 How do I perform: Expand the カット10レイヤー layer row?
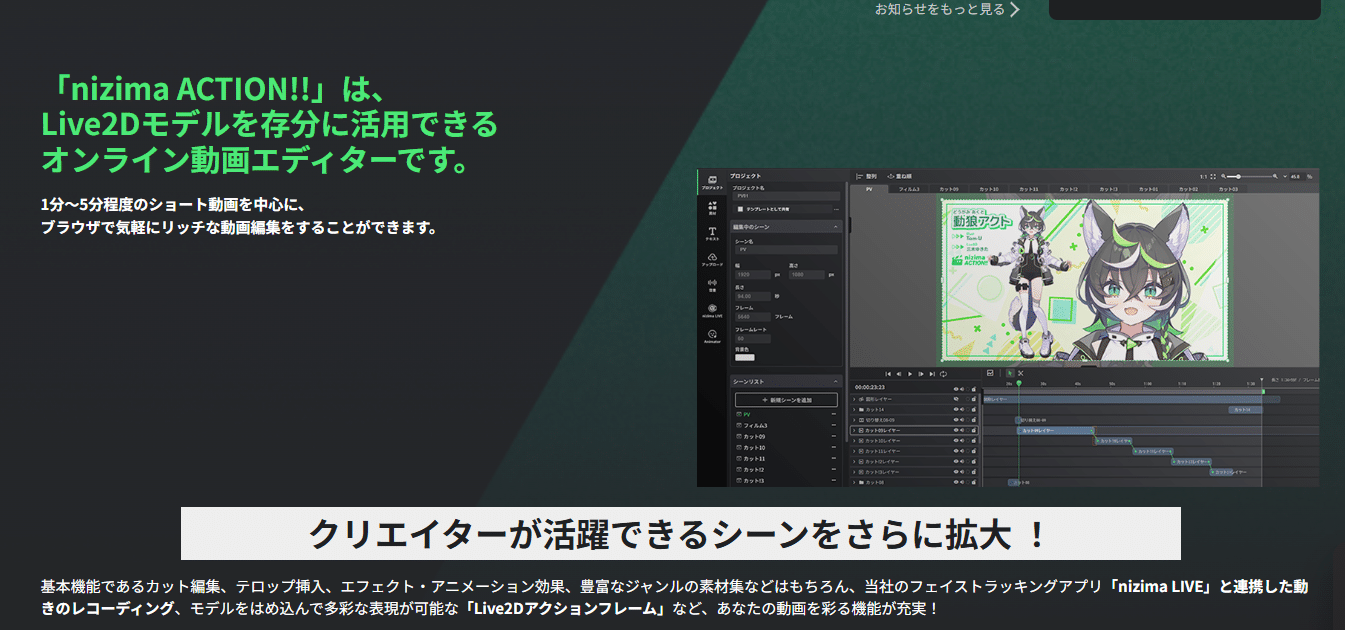point(854,440)
